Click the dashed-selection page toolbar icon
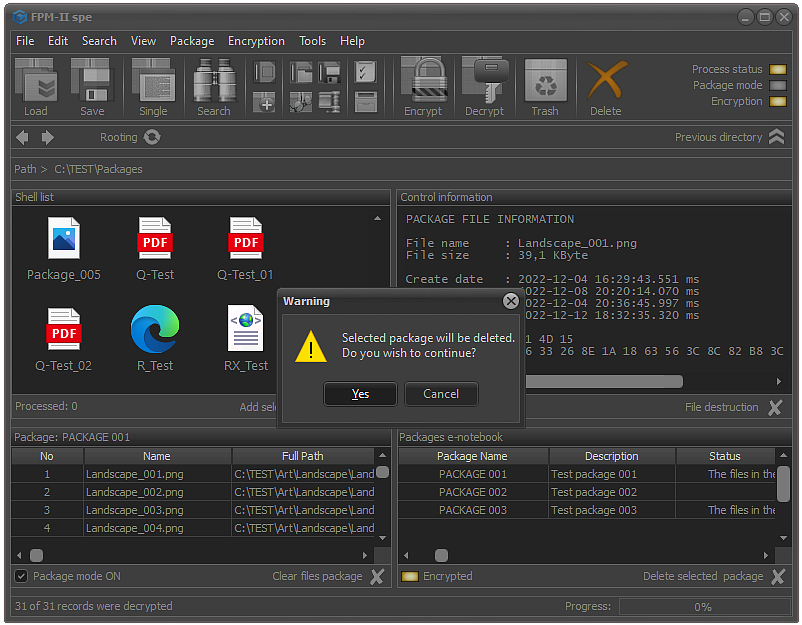This screenshot has width=802, height=625. (265, 72)
